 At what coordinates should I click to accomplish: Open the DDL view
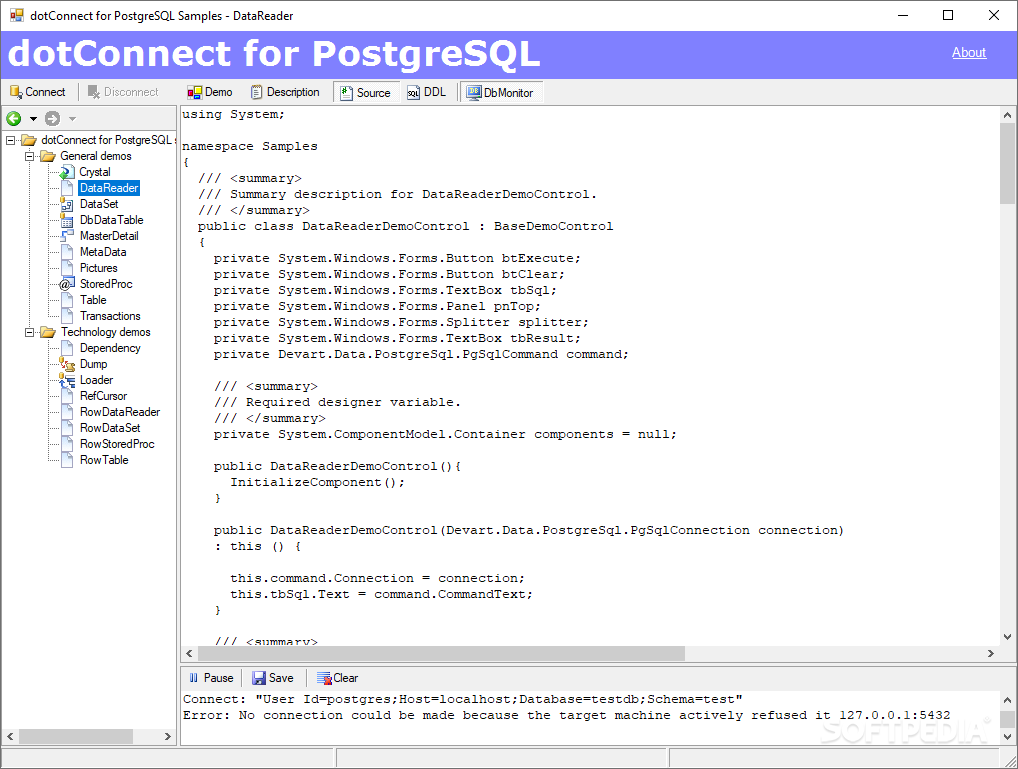427,92
